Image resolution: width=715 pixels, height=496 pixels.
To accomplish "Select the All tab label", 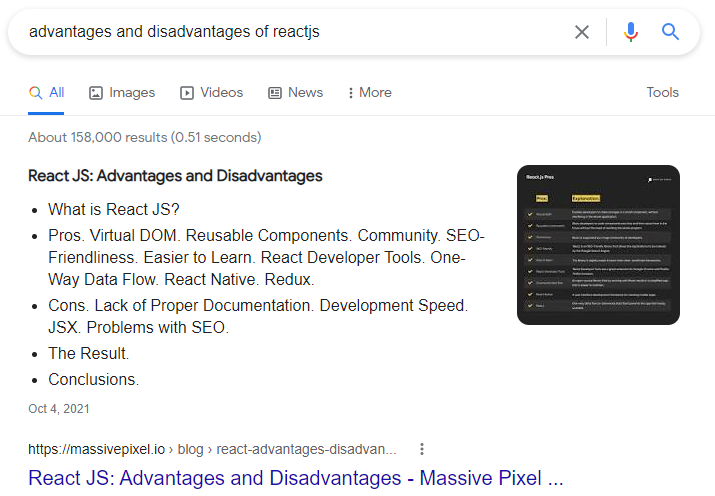I will click(57, 93).
